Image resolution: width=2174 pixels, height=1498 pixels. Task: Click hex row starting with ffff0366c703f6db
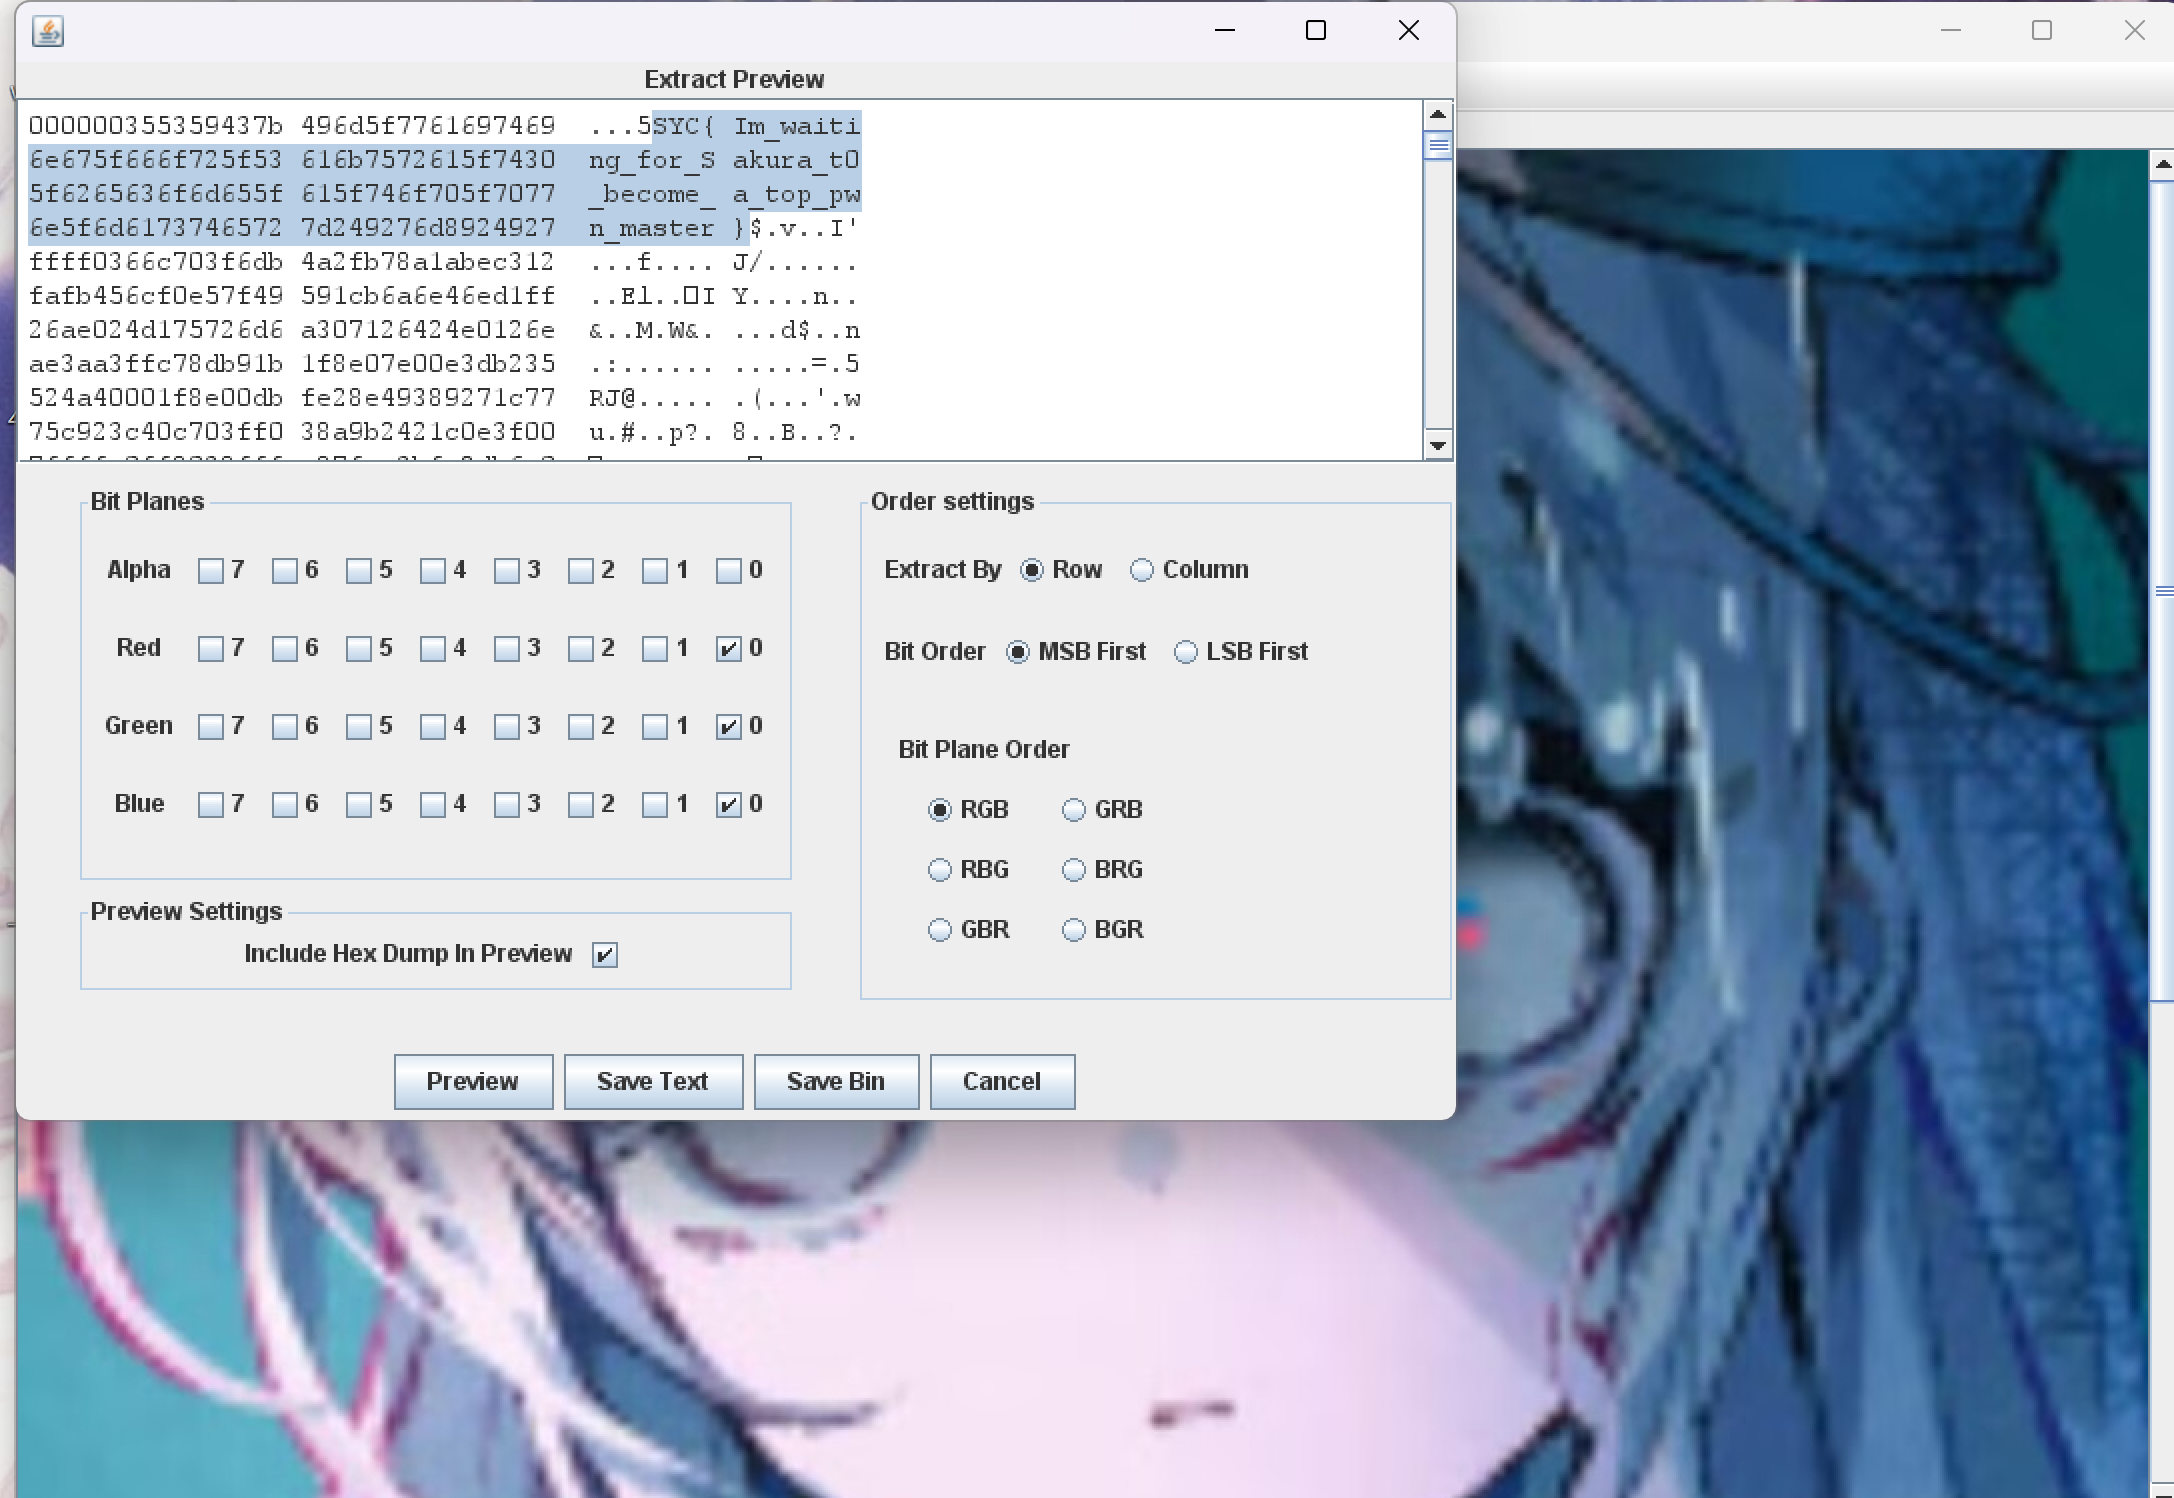tap(444, 263)
